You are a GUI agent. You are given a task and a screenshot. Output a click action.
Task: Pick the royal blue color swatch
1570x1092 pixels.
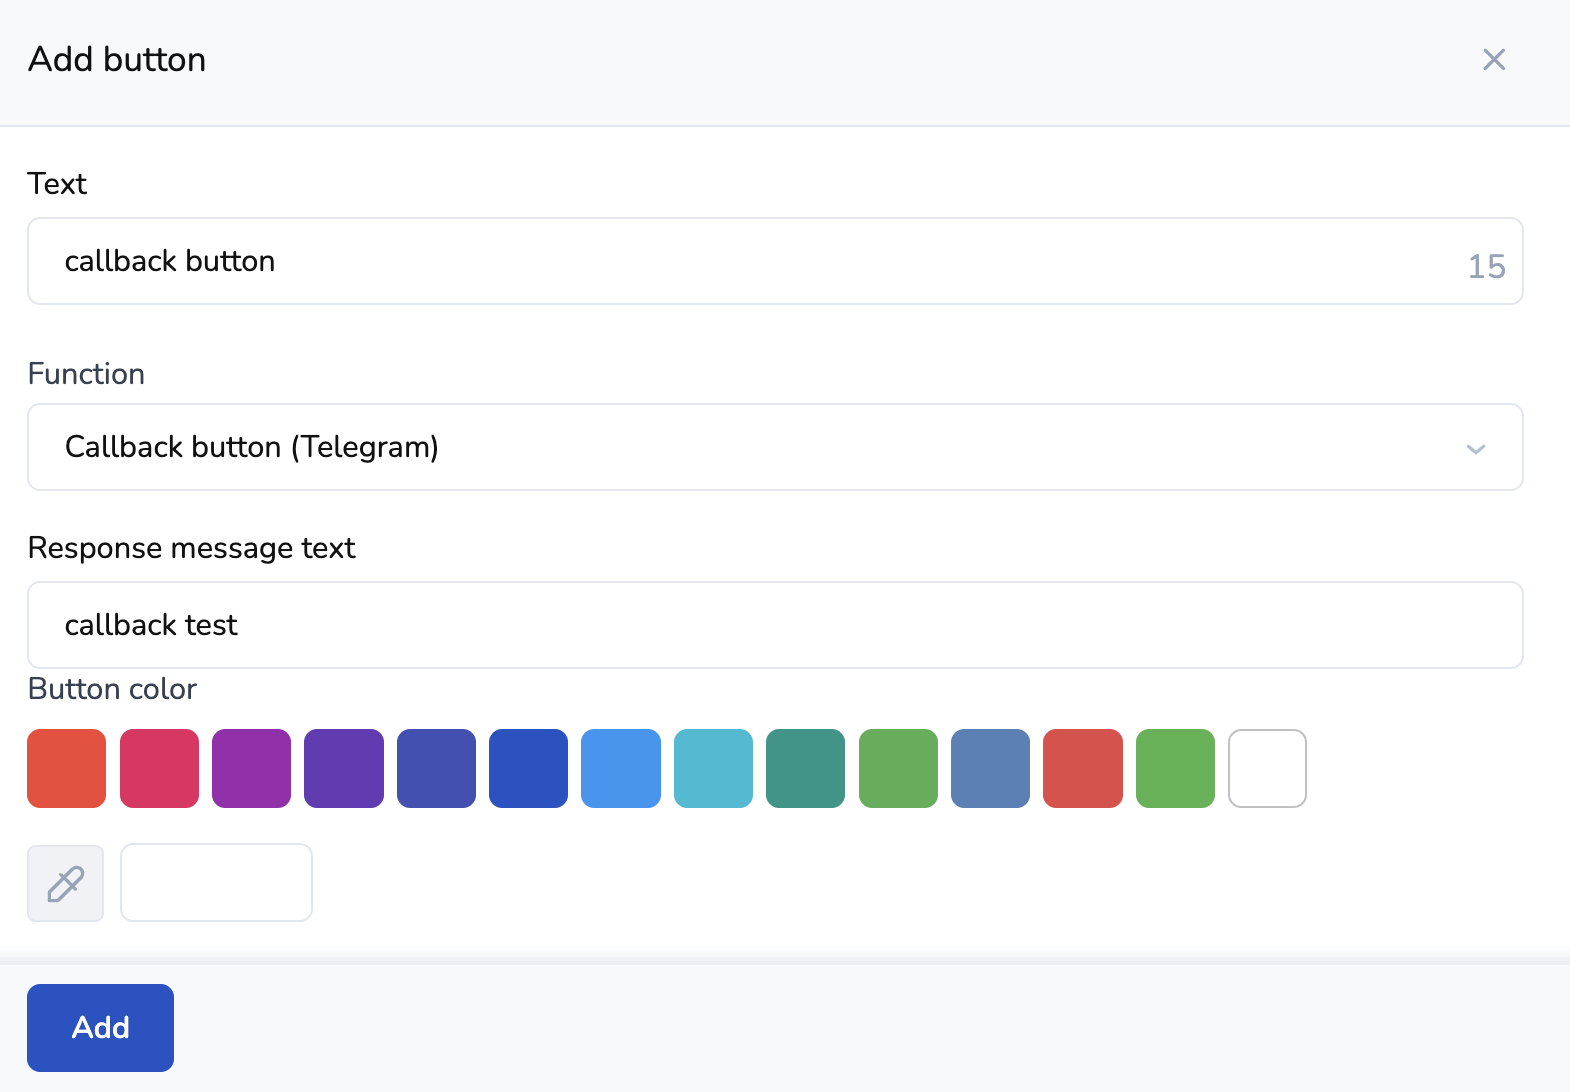(528, 768)
